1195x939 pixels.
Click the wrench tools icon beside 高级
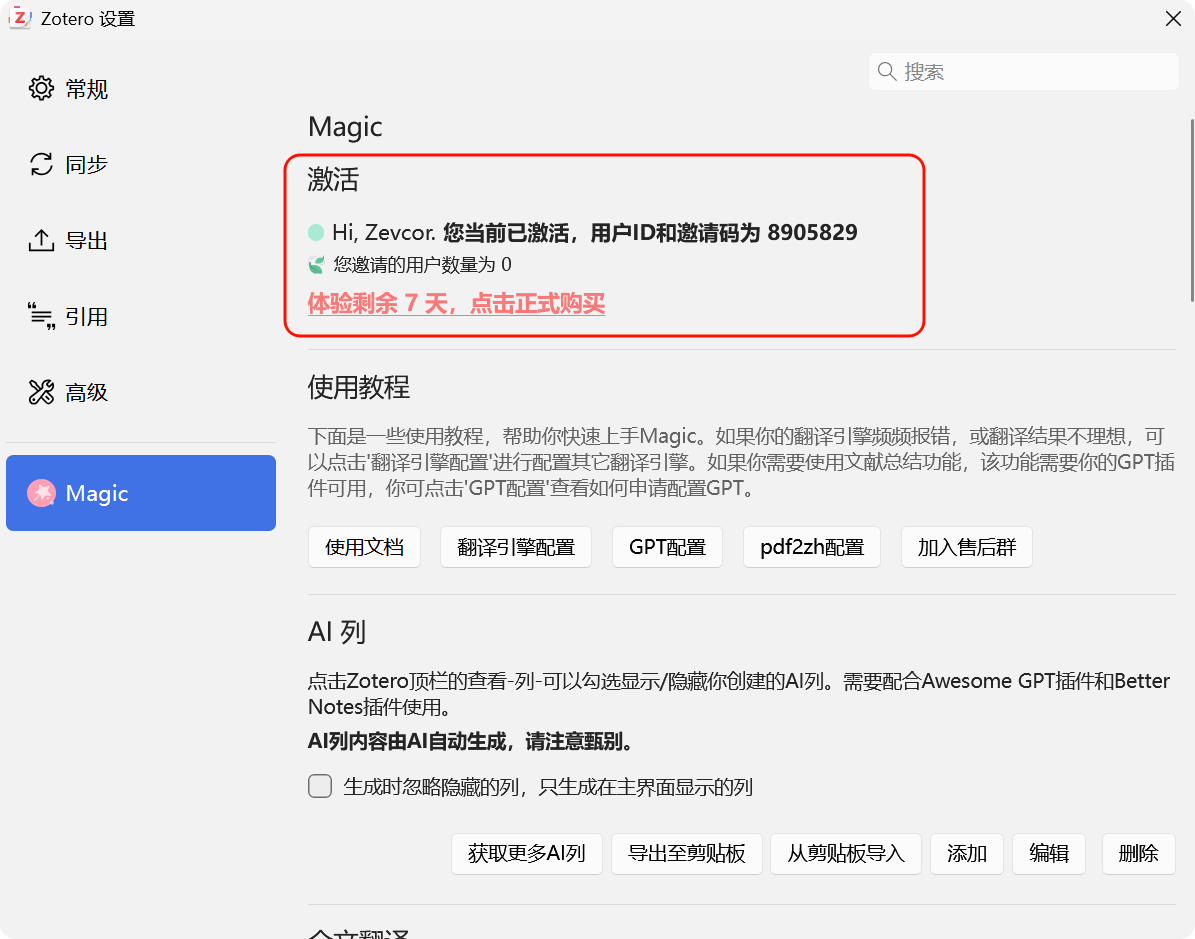[41, 393]
